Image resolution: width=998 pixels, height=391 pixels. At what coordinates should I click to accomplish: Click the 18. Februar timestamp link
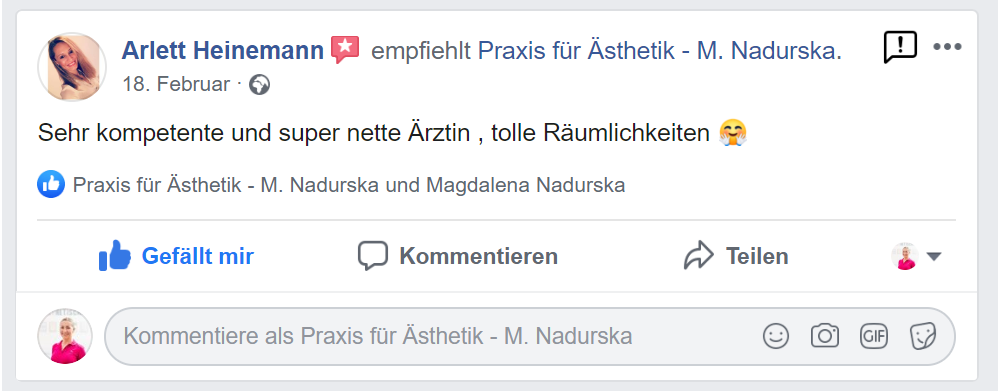pyautogui.click(x=176, y=85)
